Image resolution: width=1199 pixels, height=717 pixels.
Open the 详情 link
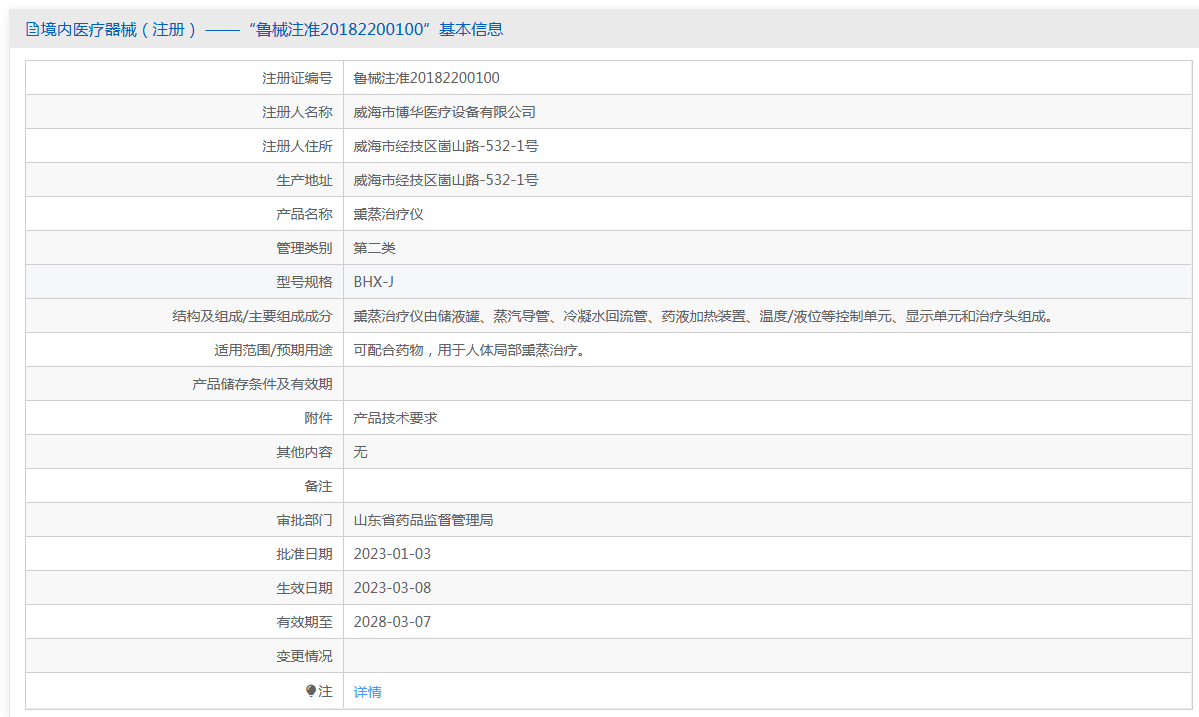[367, 692]
